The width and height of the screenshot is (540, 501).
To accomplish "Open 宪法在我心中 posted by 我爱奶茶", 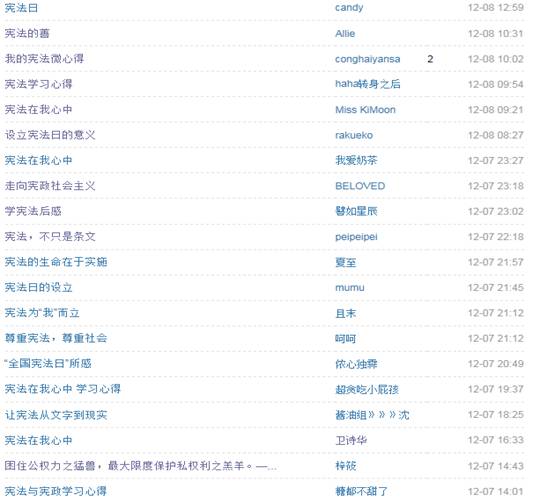I will pos(38,160).
